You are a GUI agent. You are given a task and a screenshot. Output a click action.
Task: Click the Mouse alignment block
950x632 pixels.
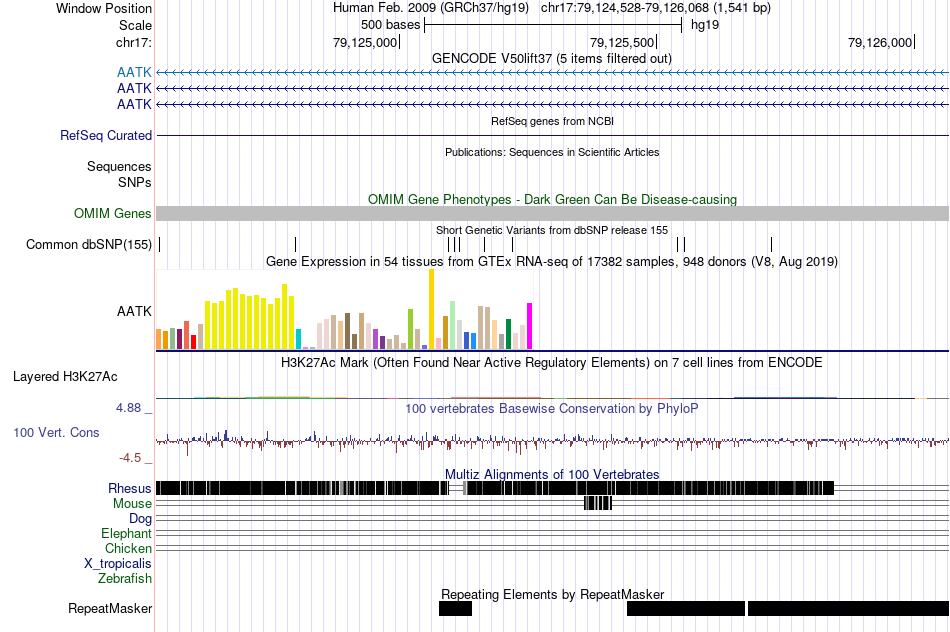(598, 503)
